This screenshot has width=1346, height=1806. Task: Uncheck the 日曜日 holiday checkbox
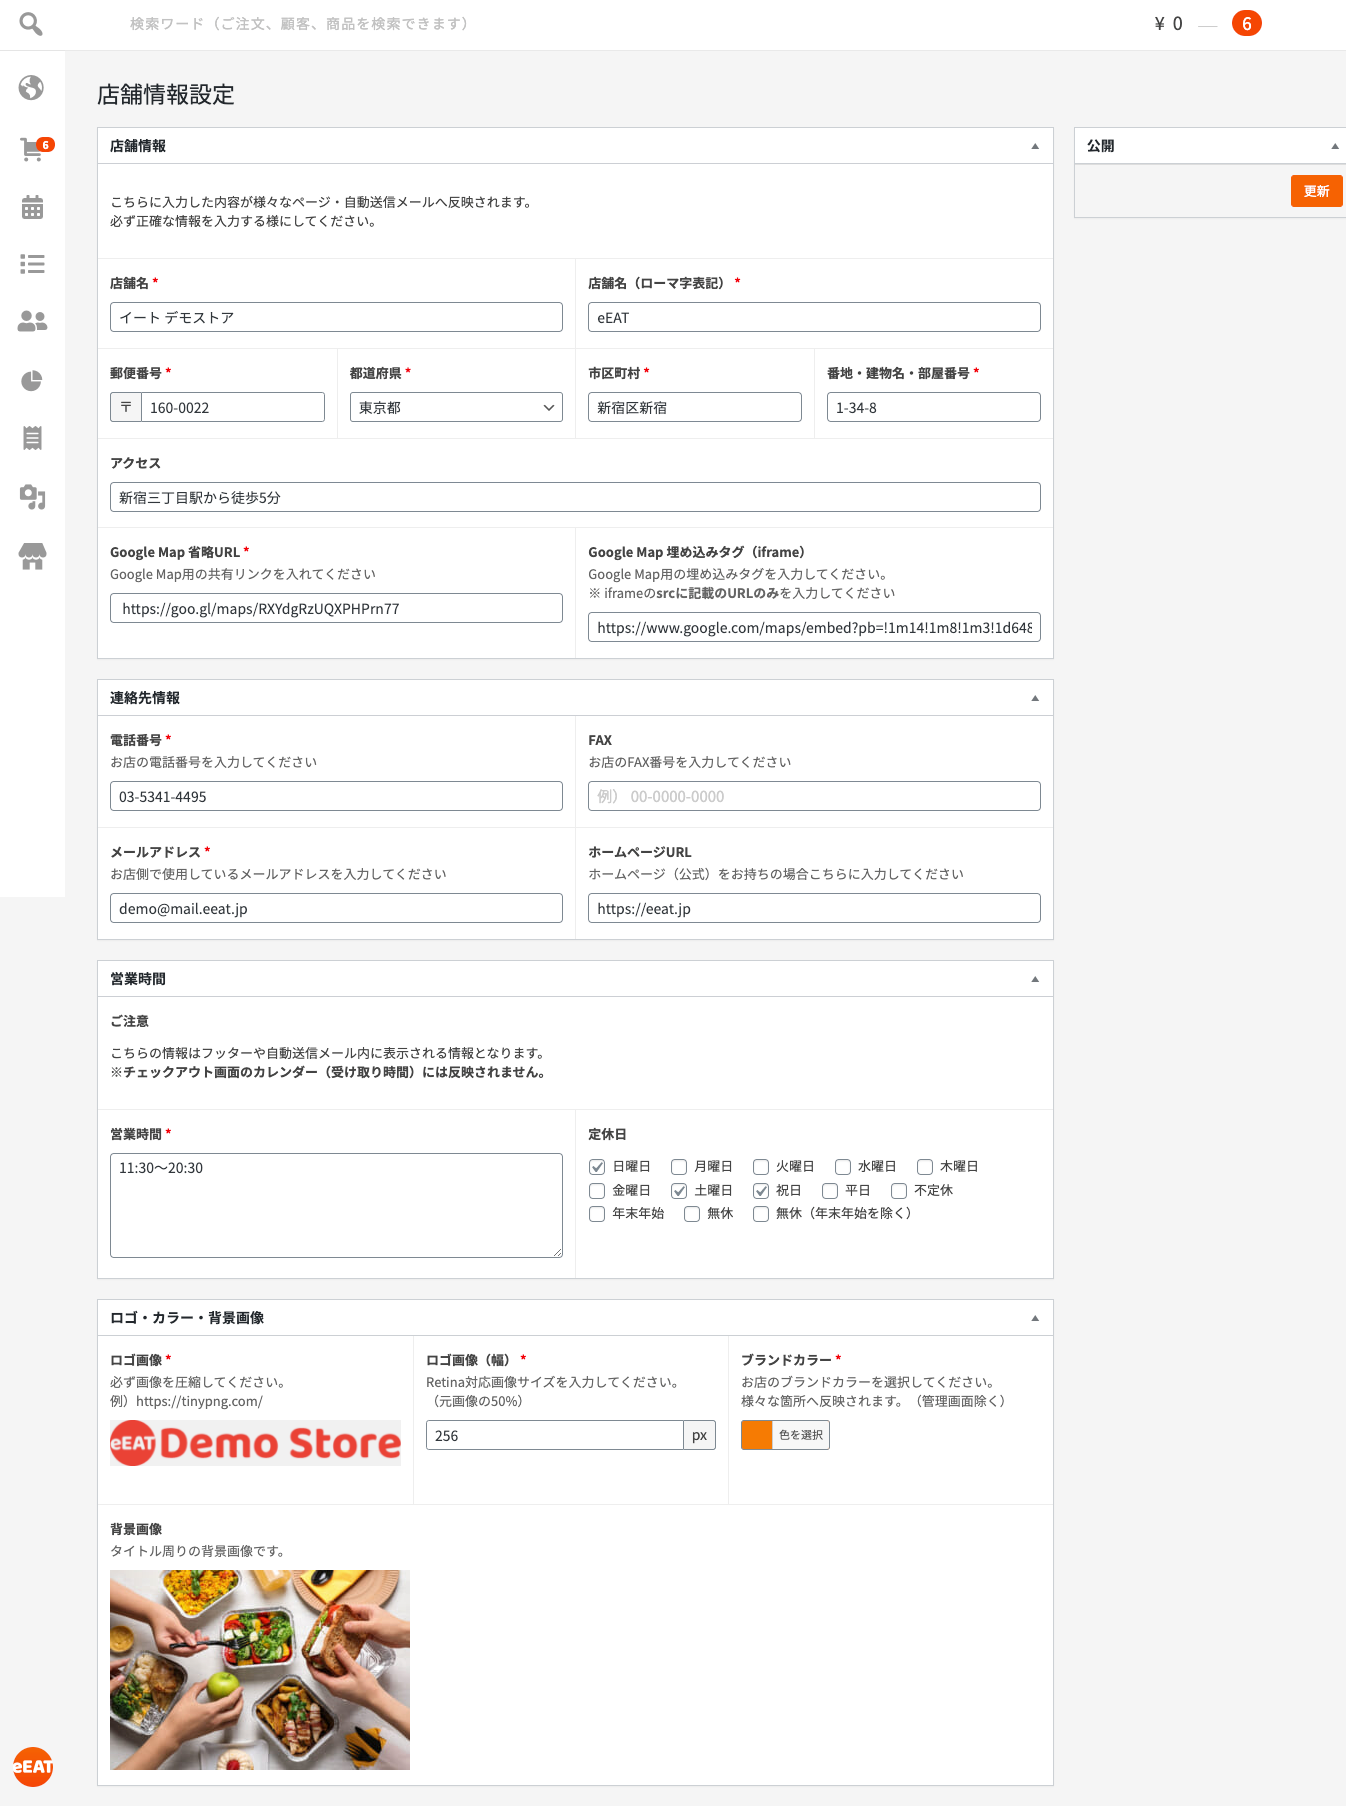[597, 1167]
